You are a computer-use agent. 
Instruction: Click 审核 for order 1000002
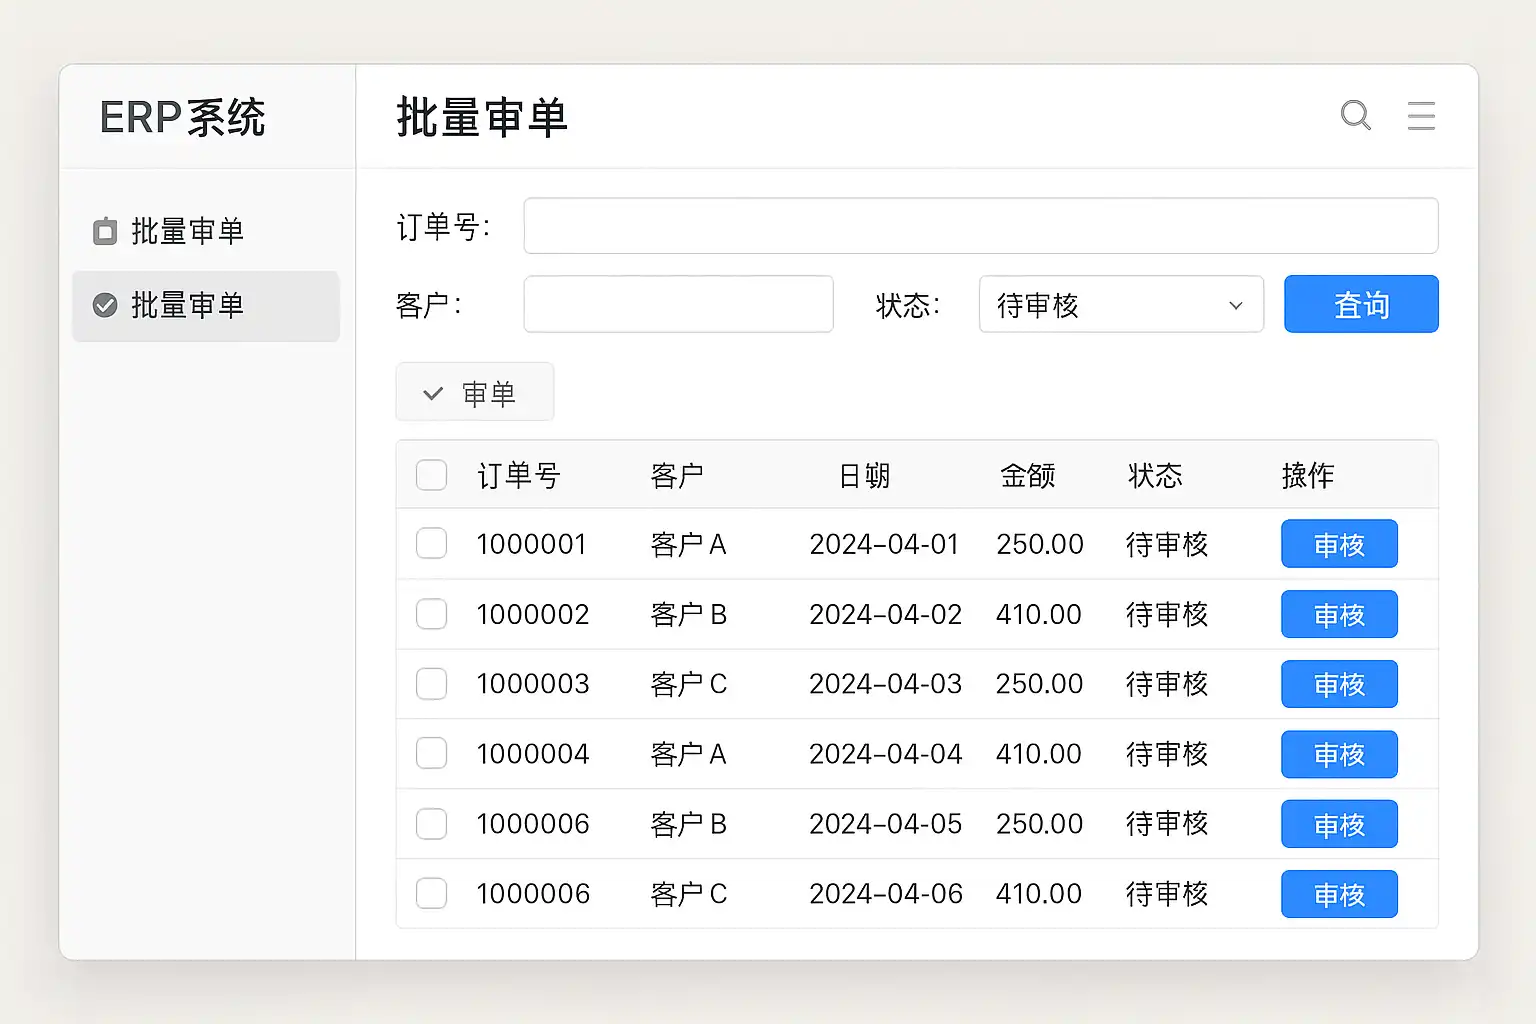point(1339,614)
